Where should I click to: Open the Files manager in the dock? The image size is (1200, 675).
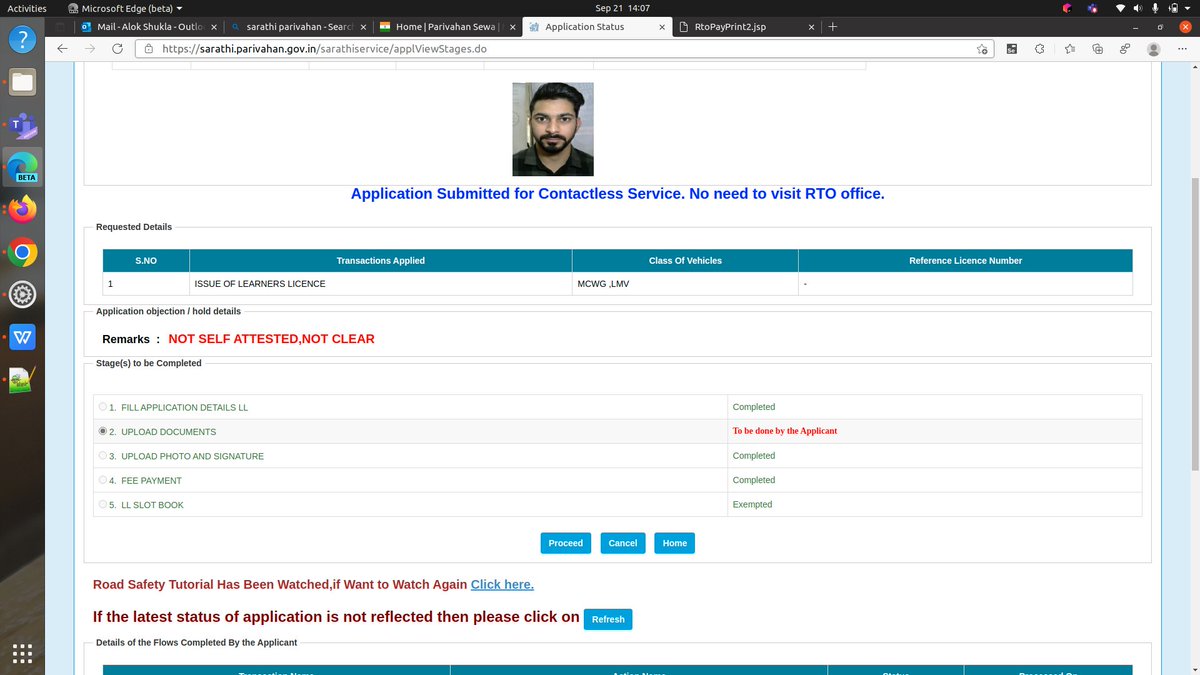tap(22, 83)
